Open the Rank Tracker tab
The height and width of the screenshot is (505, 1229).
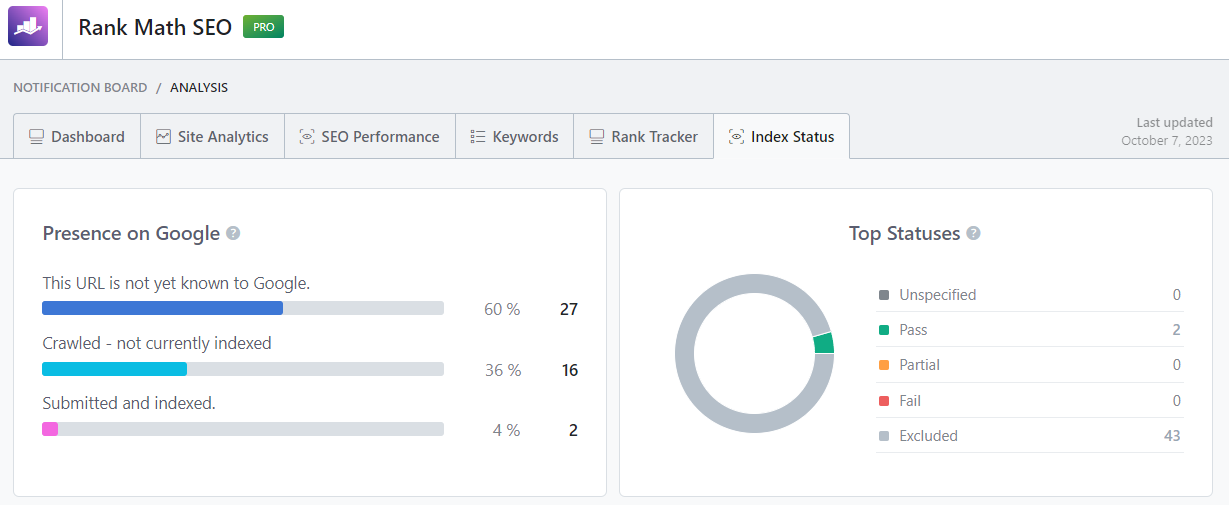(643, 137)
